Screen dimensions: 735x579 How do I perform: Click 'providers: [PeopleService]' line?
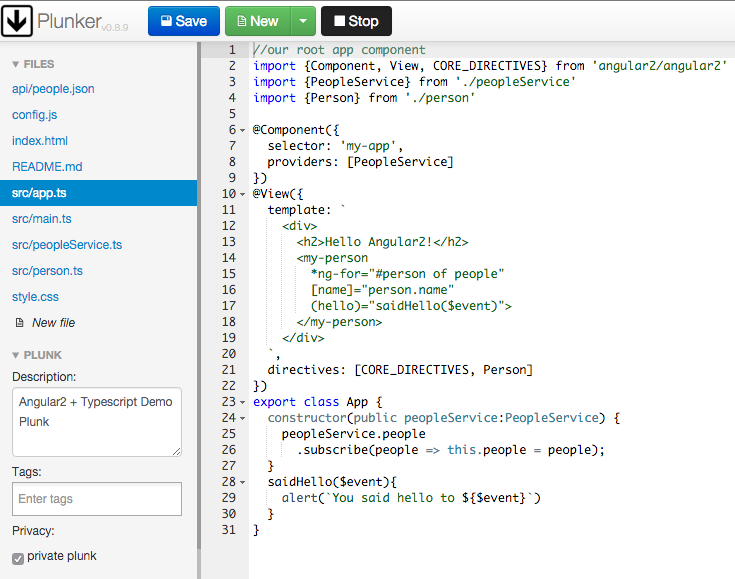(360, 162)
